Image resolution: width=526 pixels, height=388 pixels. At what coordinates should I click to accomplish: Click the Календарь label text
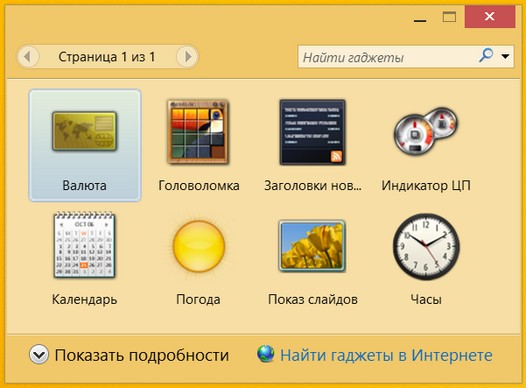click(x=85, y=299)
